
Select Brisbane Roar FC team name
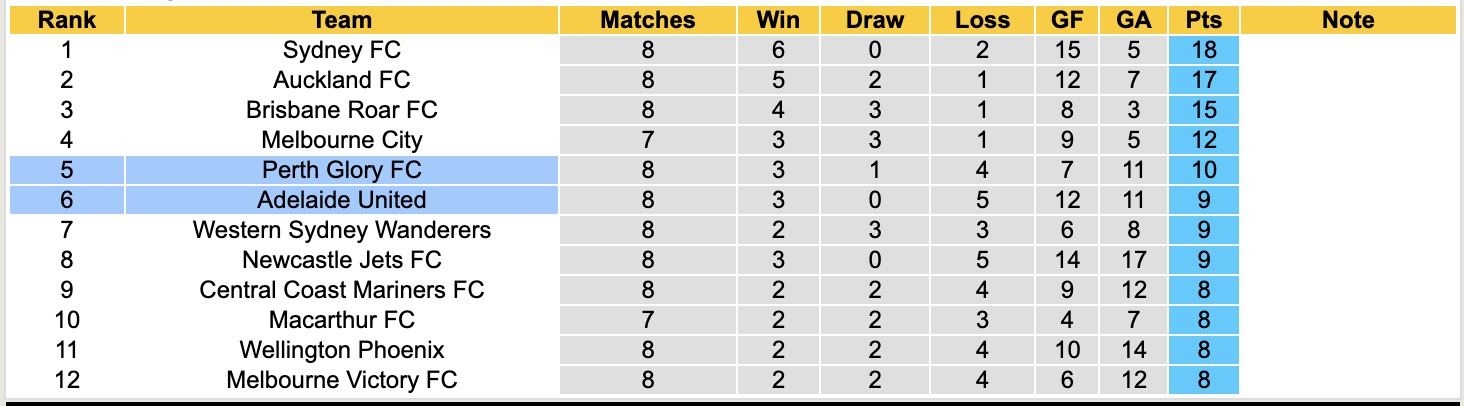[x=341, y=110]
